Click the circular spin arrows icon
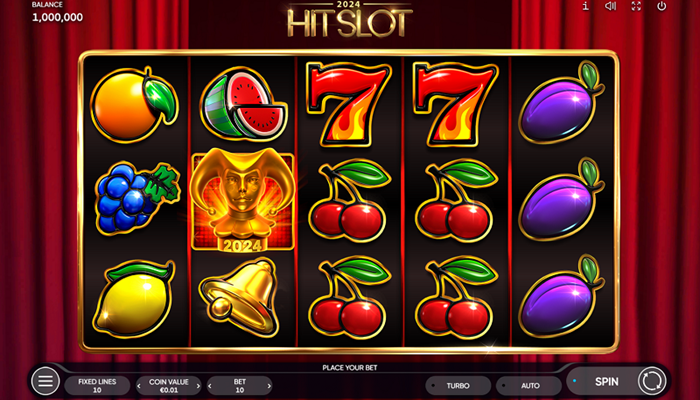The height and width of the screenshot is (400, 700). [652, 382]
